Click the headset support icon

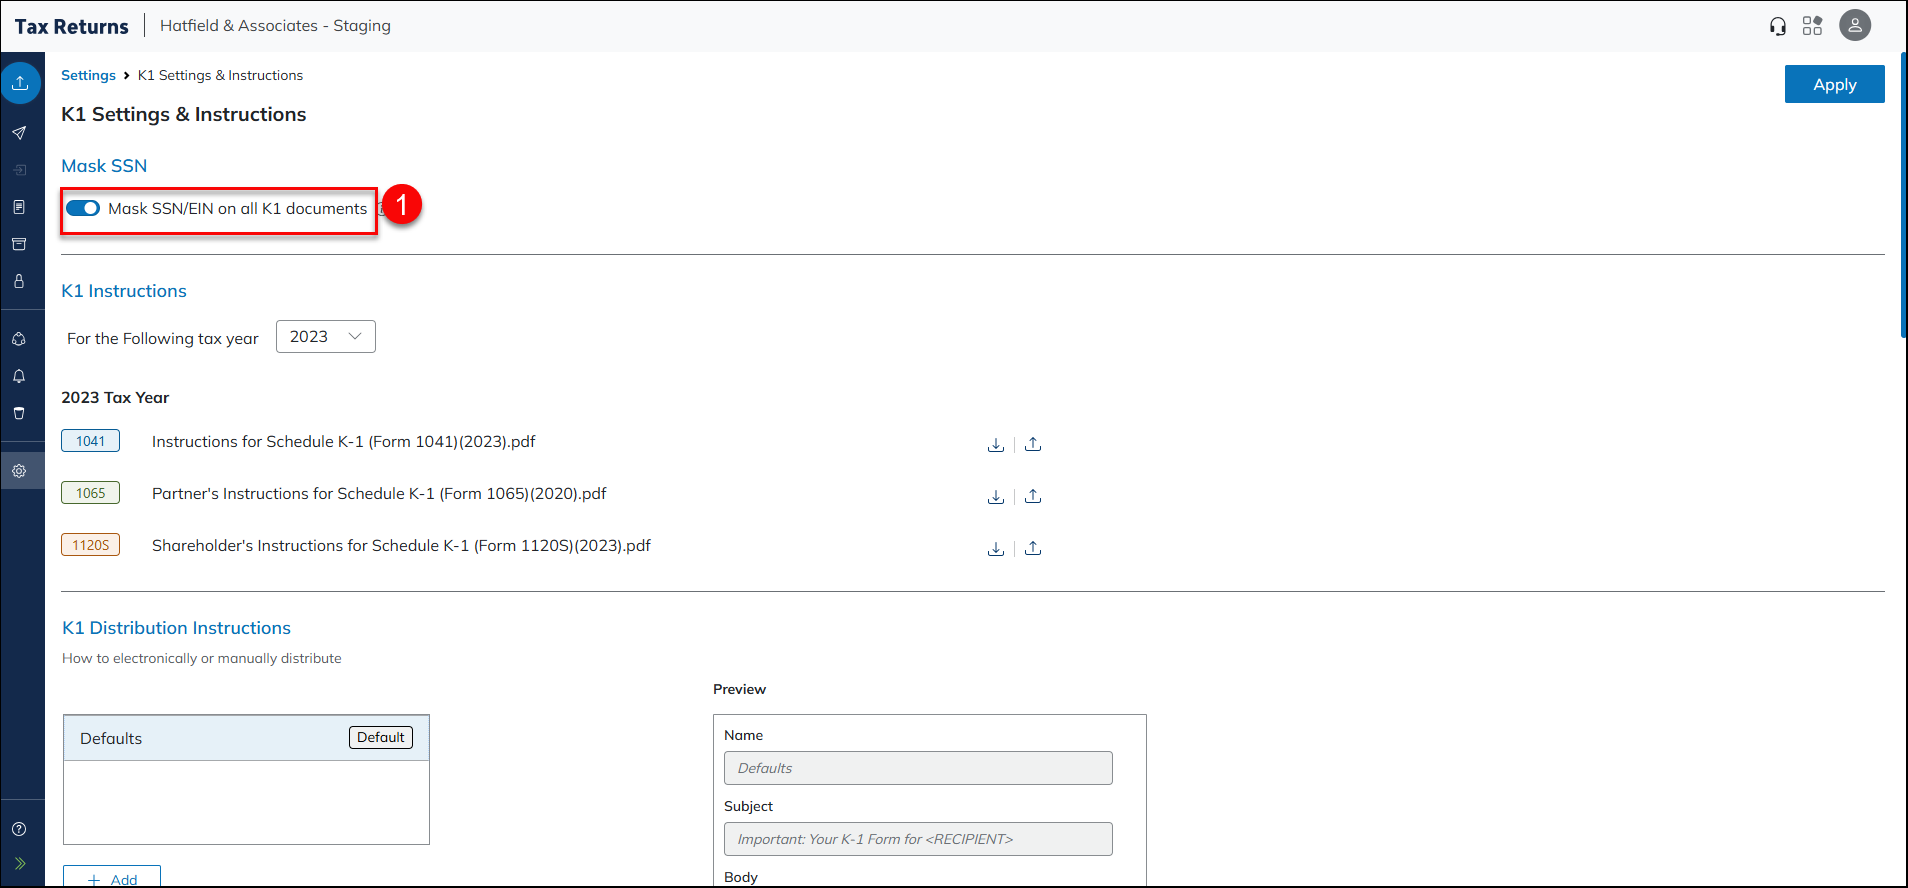click(x=1777, y=26)
